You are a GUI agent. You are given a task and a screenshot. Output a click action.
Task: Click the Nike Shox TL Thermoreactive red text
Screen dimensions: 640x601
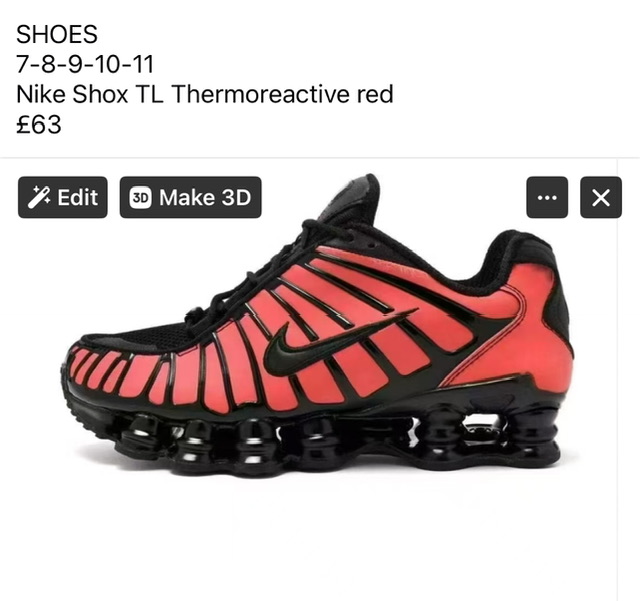pyautogui.click(x=204, y=94)
